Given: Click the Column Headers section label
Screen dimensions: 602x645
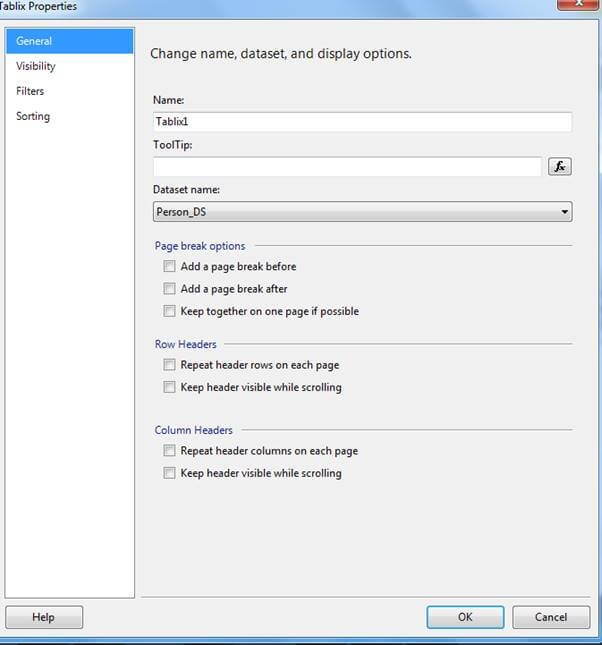Looking at the screenshot, I should point(193,430).
